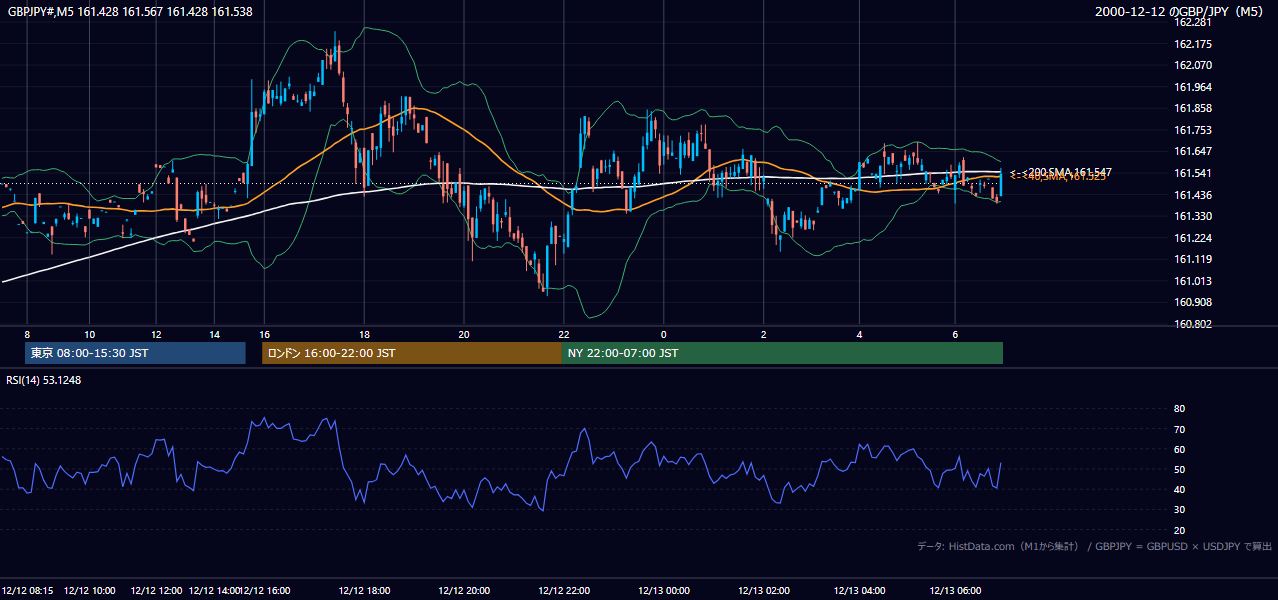Click bottom time label 12/13 00:00
Image resolution: width=1278 pixels, height=600 pixels.
[663, 590]
